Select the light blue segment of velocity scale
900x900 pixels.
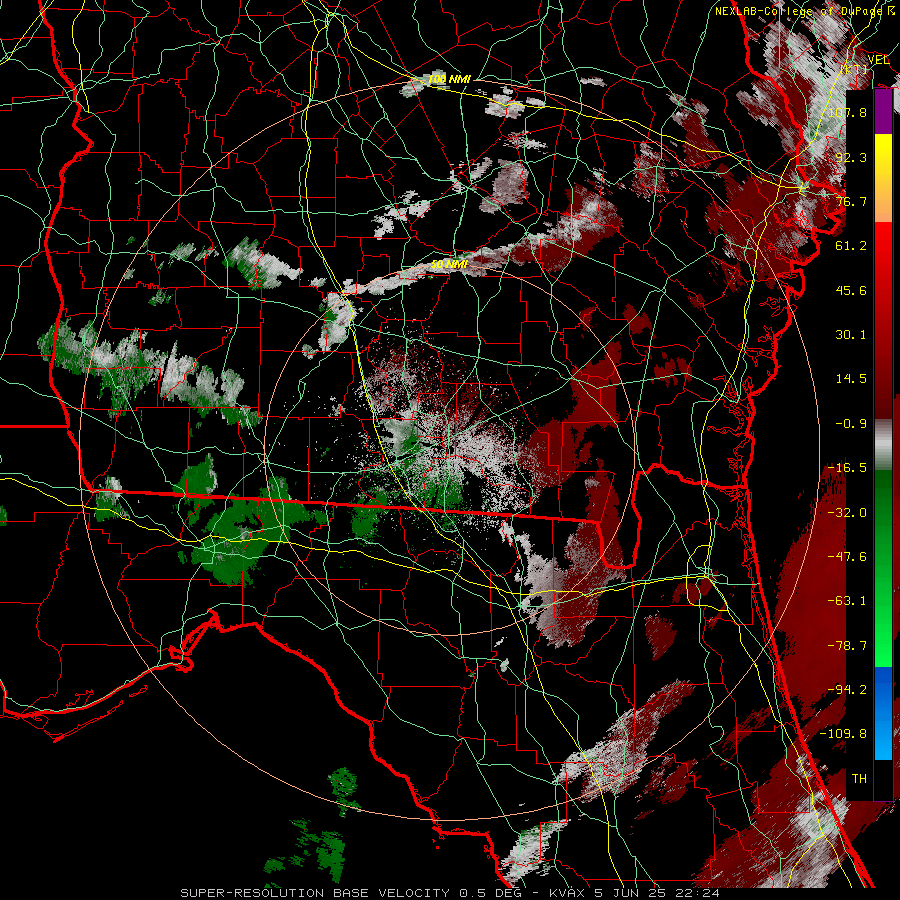883,738
